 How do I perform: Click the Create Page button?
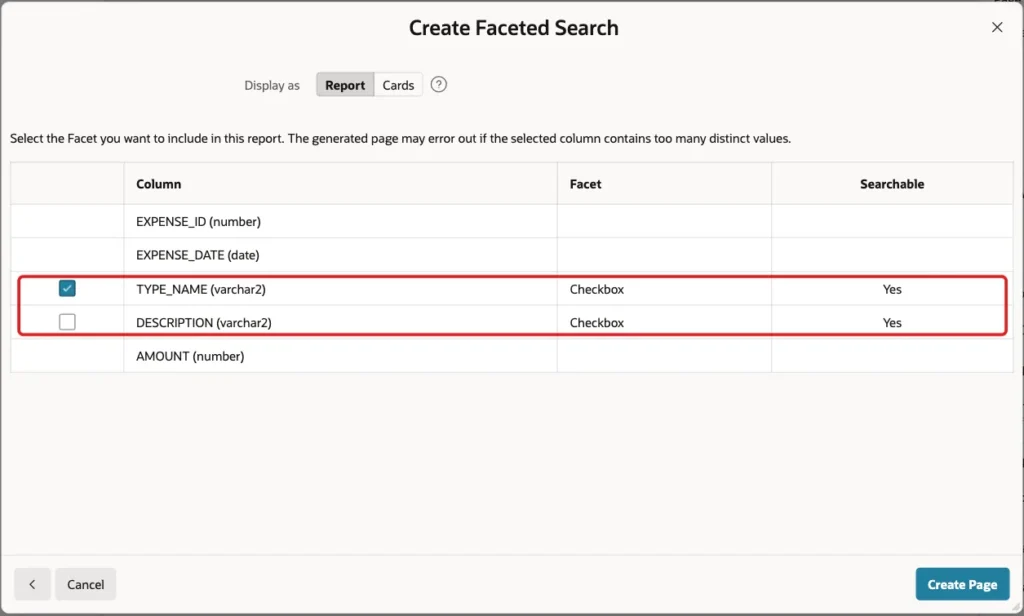pos(962,584)
